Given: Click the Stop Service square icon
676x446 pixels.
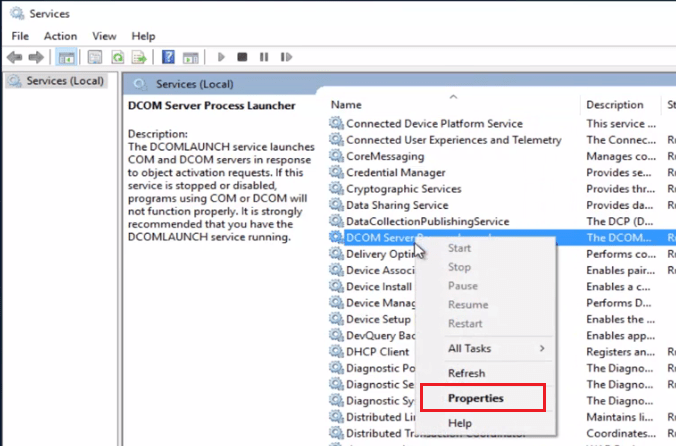Looking at the screenshot, I should tap(242, 57).
